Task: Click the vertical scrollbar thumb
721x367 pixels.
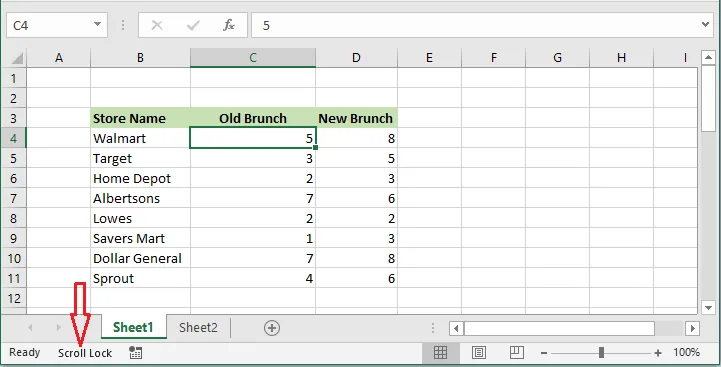Action: click(x=708, y=99)
